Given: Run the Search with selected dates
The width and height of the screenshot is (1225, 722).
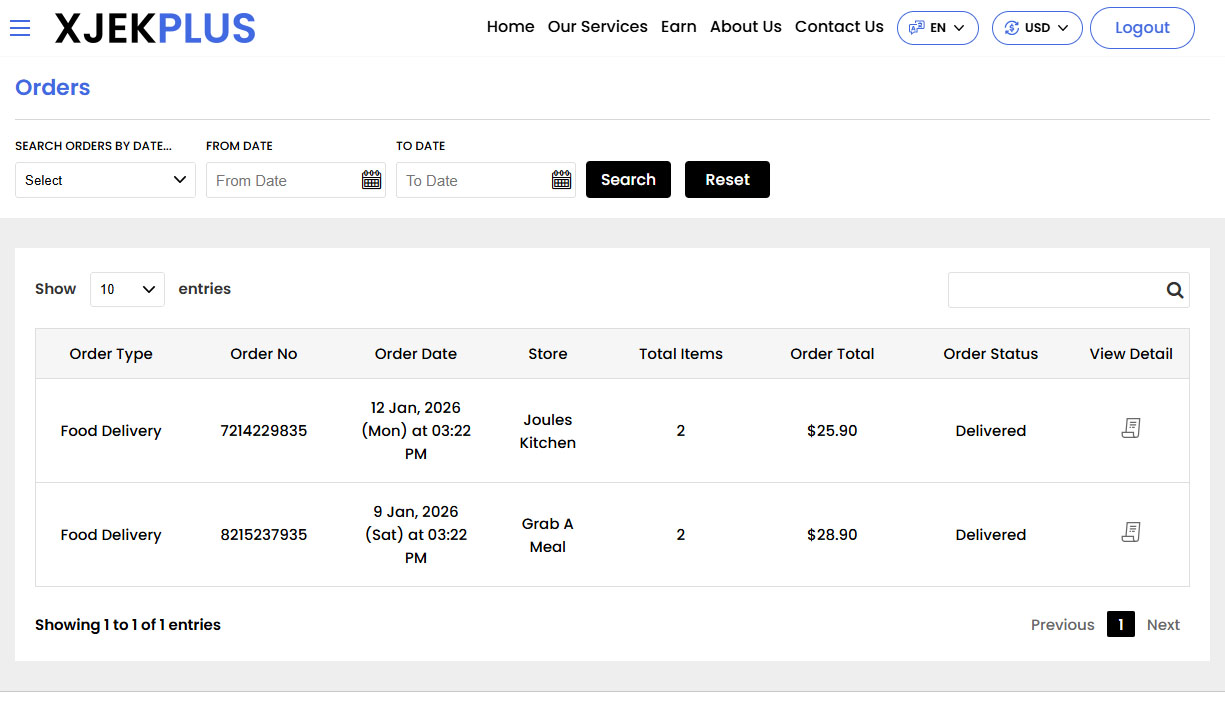Looking at the screenshot, I should coord(628,179).
